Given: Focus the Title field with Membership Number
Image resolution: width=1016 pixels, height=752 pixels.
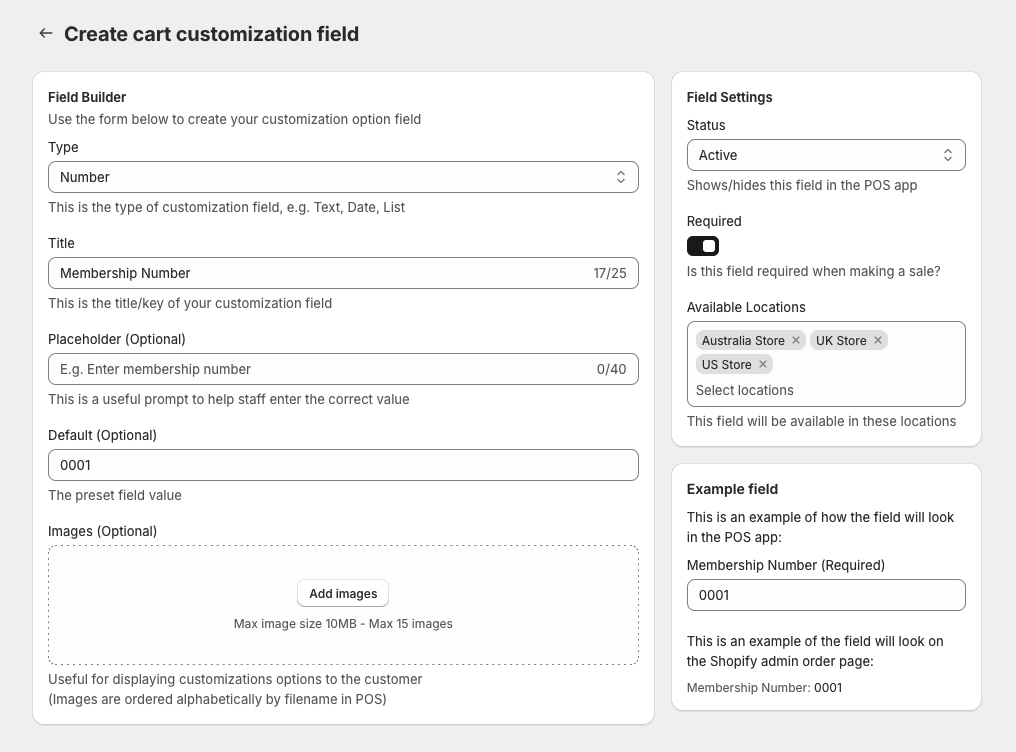Looking at the screenshot, I should click(x=320, y=273).
